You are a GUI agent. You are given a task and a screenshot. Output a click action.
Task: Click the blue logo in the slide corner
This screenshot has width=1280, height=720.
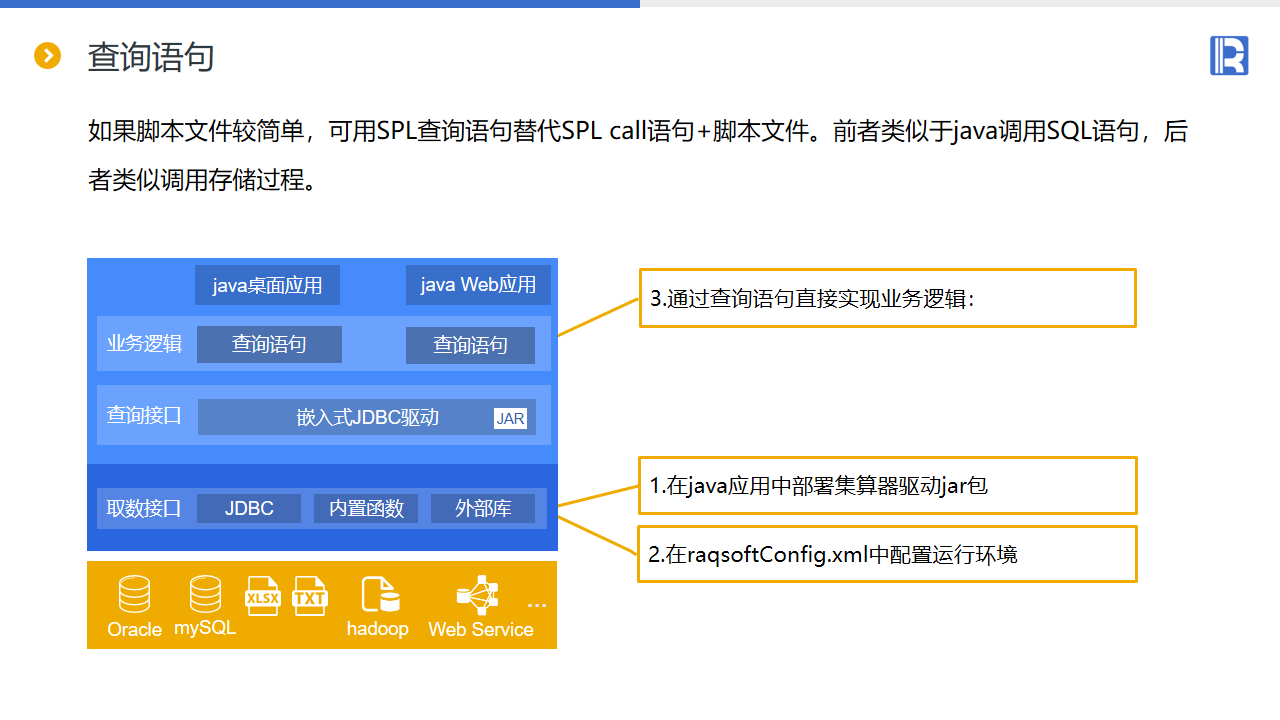coord(1229,55)
